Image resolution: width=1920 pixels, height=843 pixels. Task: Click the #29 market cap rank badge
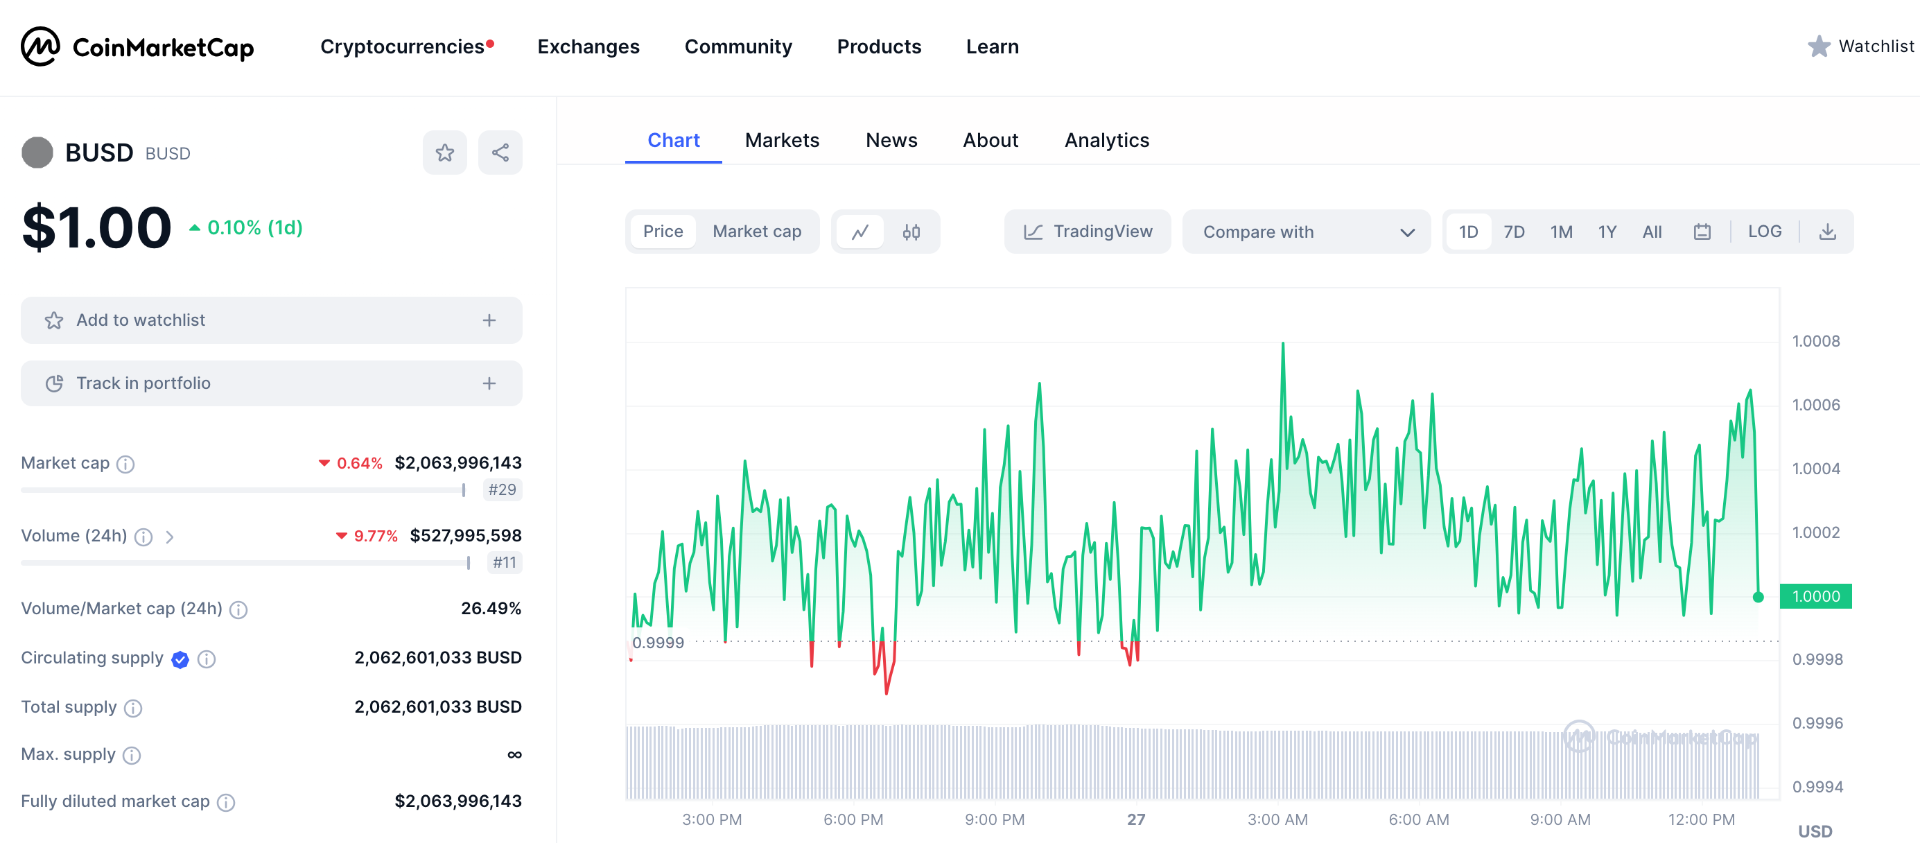click(502, 490)
